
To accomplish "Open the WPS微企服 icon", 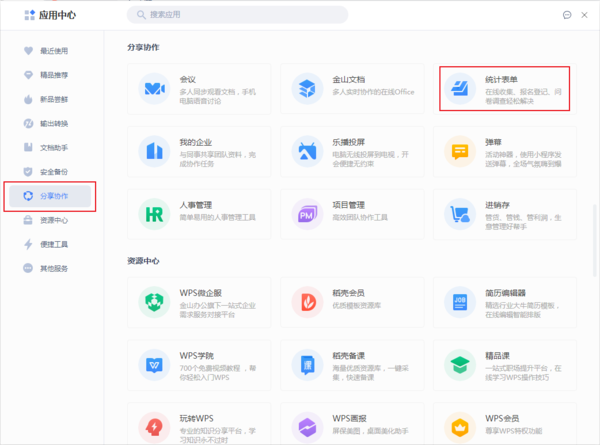I will pyautogui.click(x=154, y=300).
